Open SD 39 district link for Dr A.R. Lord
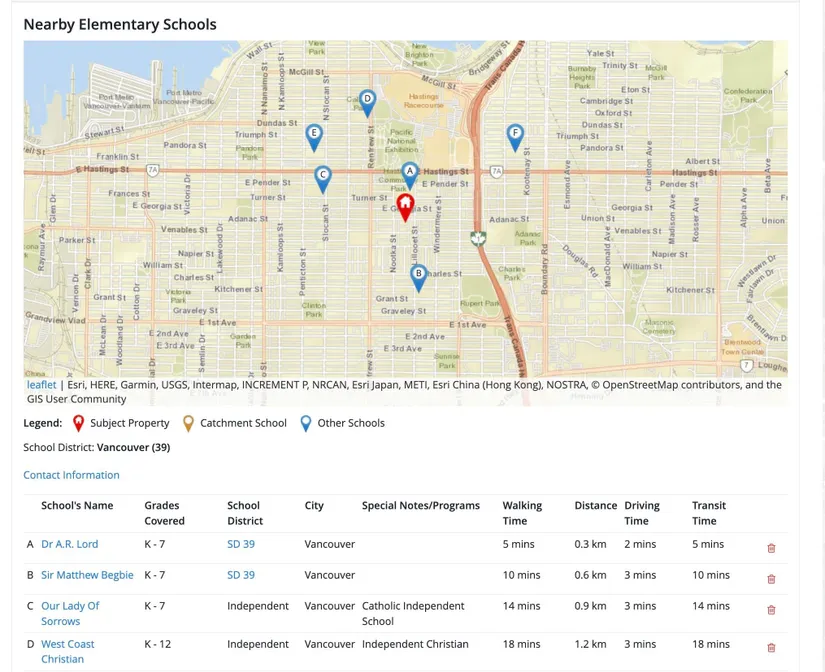The width and height of the screenshot is (825, 672). pyautogui.click(x=240, y=544)
